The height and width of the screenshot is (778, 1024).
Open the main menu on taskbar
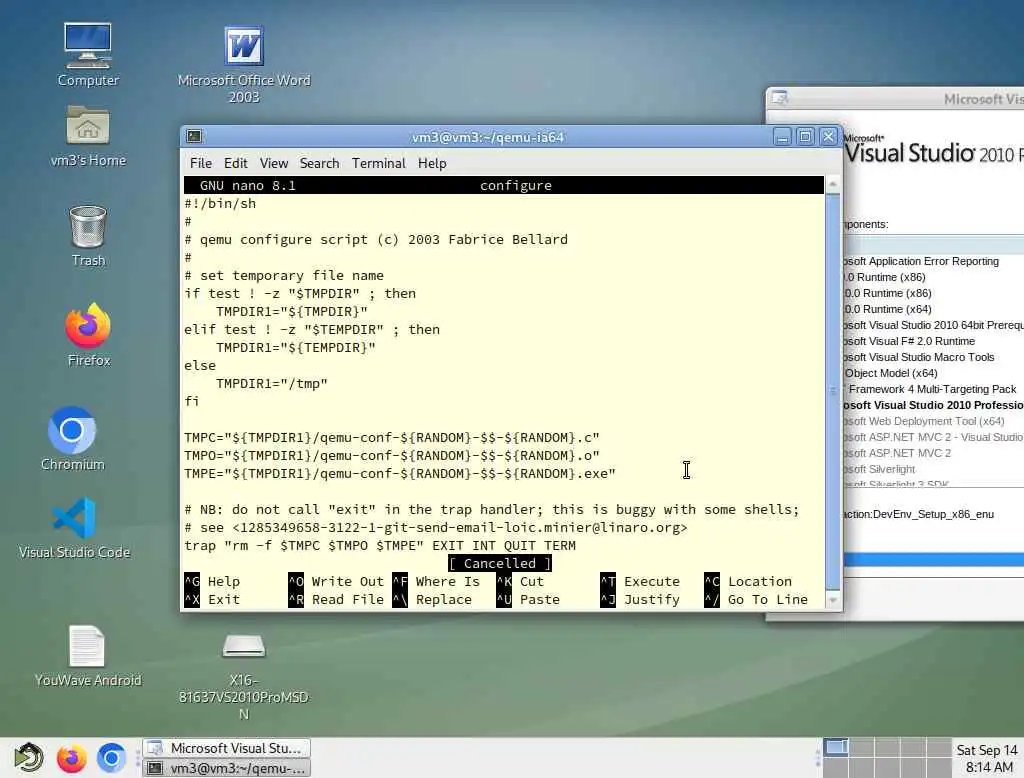point(28,758)
